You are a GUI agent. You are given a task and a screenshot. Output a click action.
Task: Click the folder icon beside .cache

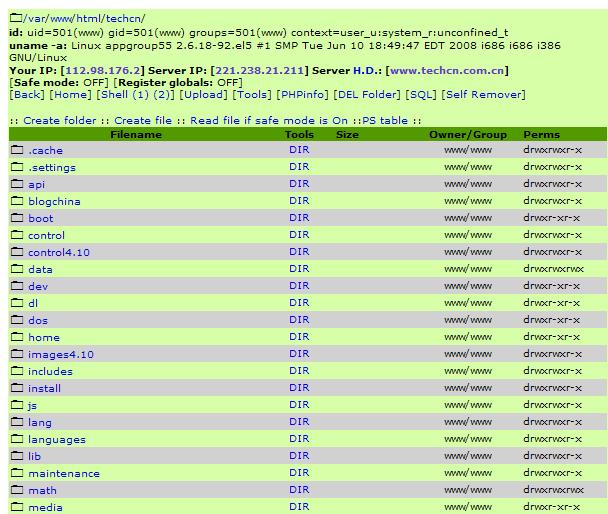pyautogui.click(x=16, y=150)
